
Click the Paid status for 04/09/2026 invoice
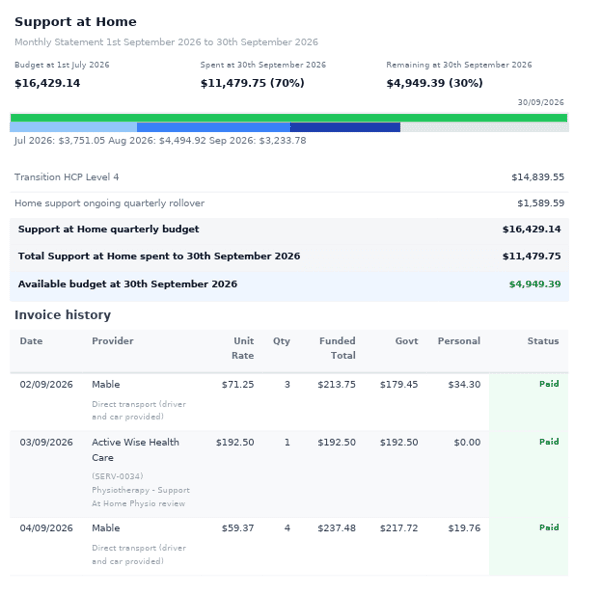click(549, 527)
